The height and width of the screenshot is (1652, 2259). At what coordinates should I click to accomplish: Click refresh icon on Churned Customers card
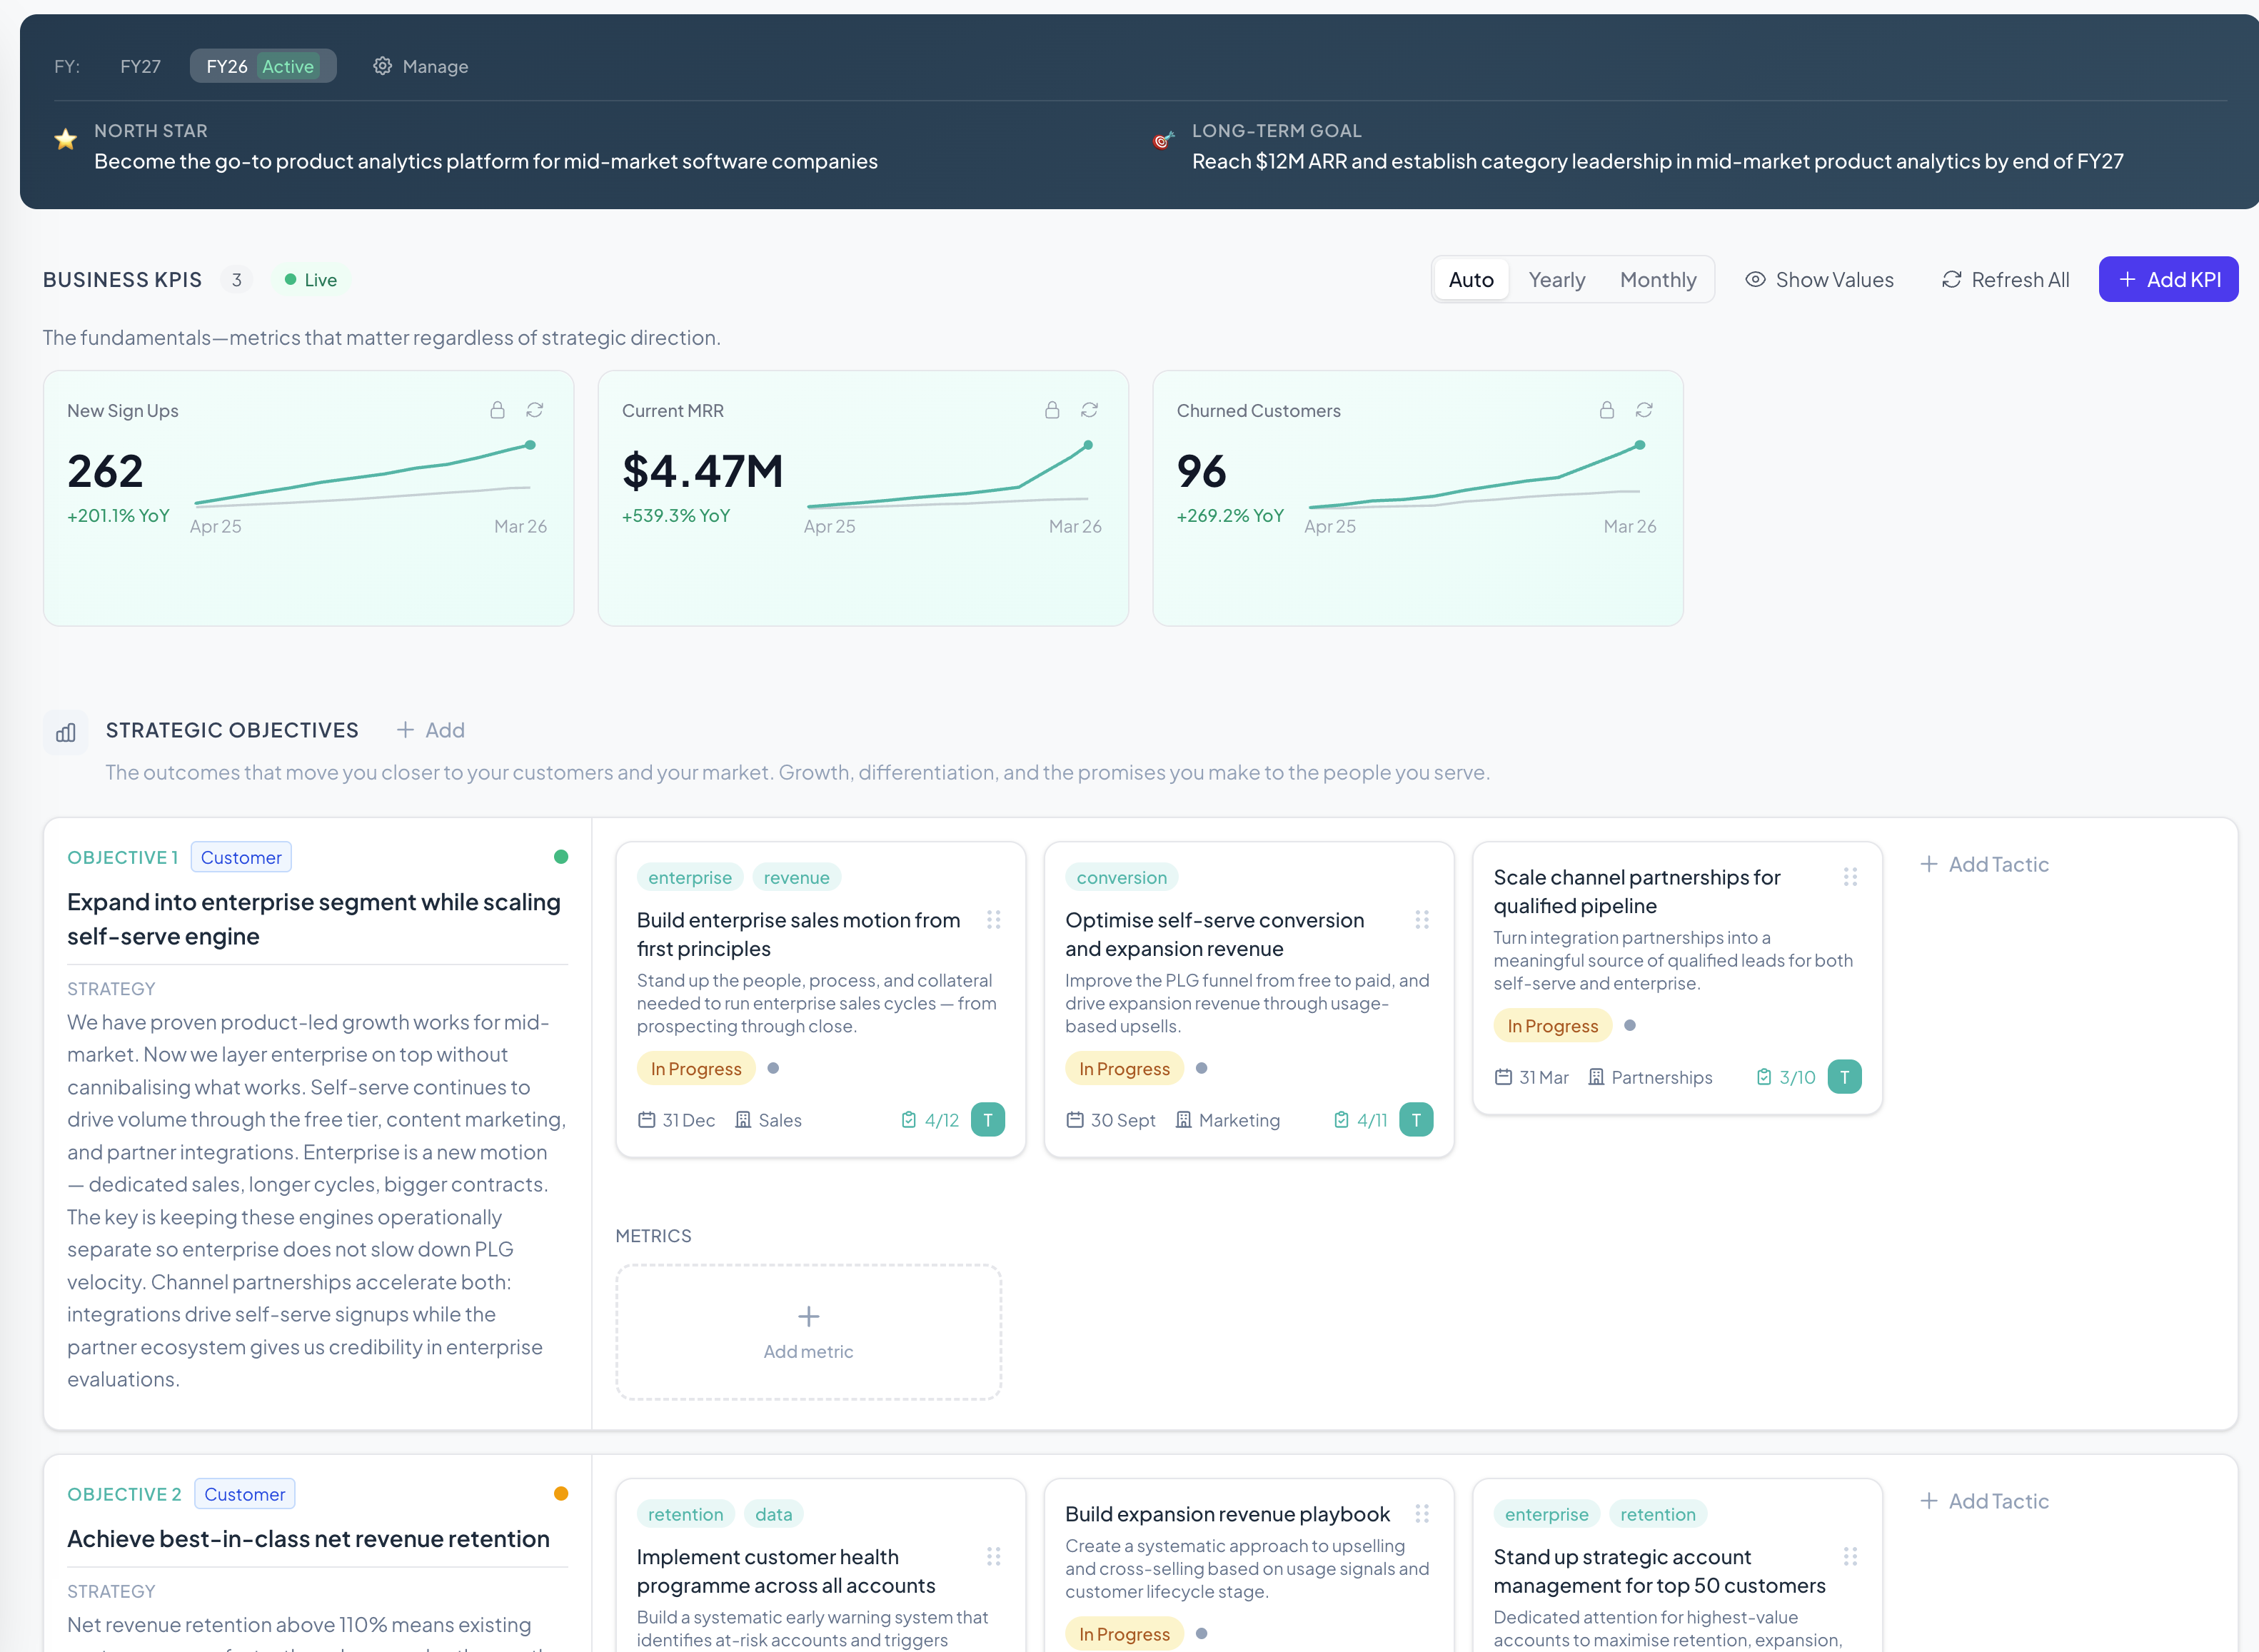(1644, 410)
